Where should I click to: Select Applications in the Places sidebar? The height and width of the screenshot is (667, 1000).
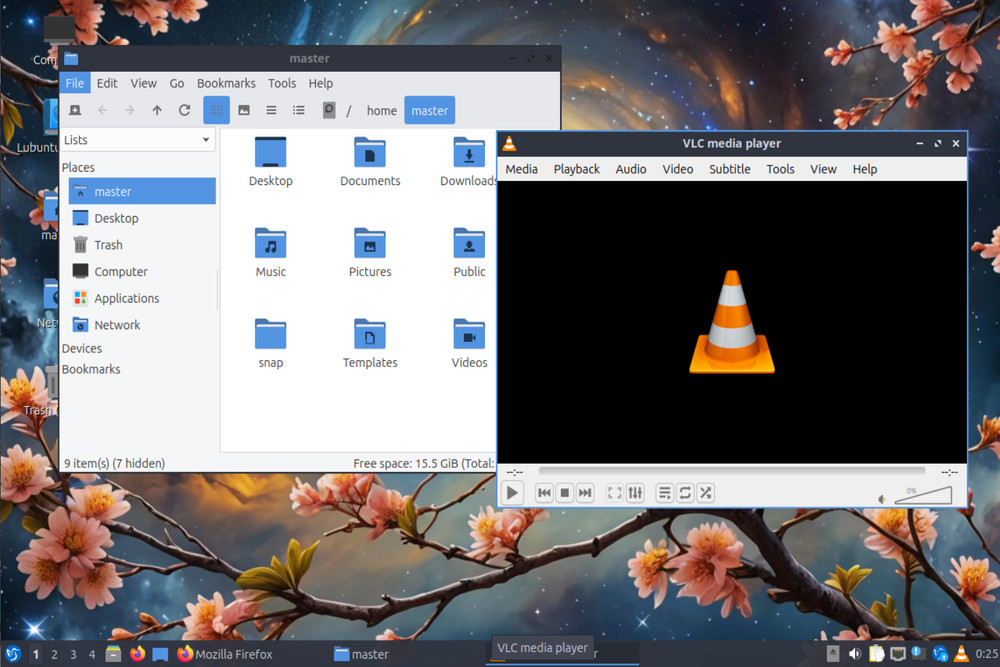click(127, 298)
